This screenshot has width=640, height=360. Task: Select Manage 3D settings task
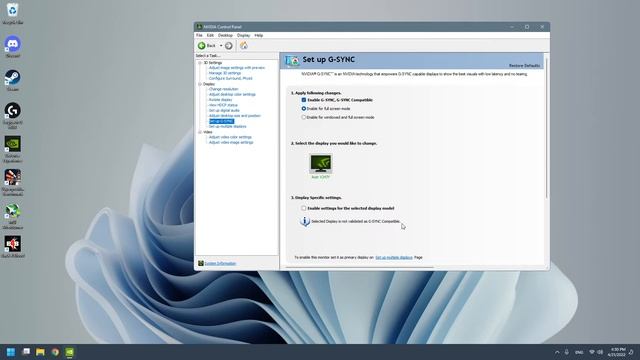tap(225, 73)
